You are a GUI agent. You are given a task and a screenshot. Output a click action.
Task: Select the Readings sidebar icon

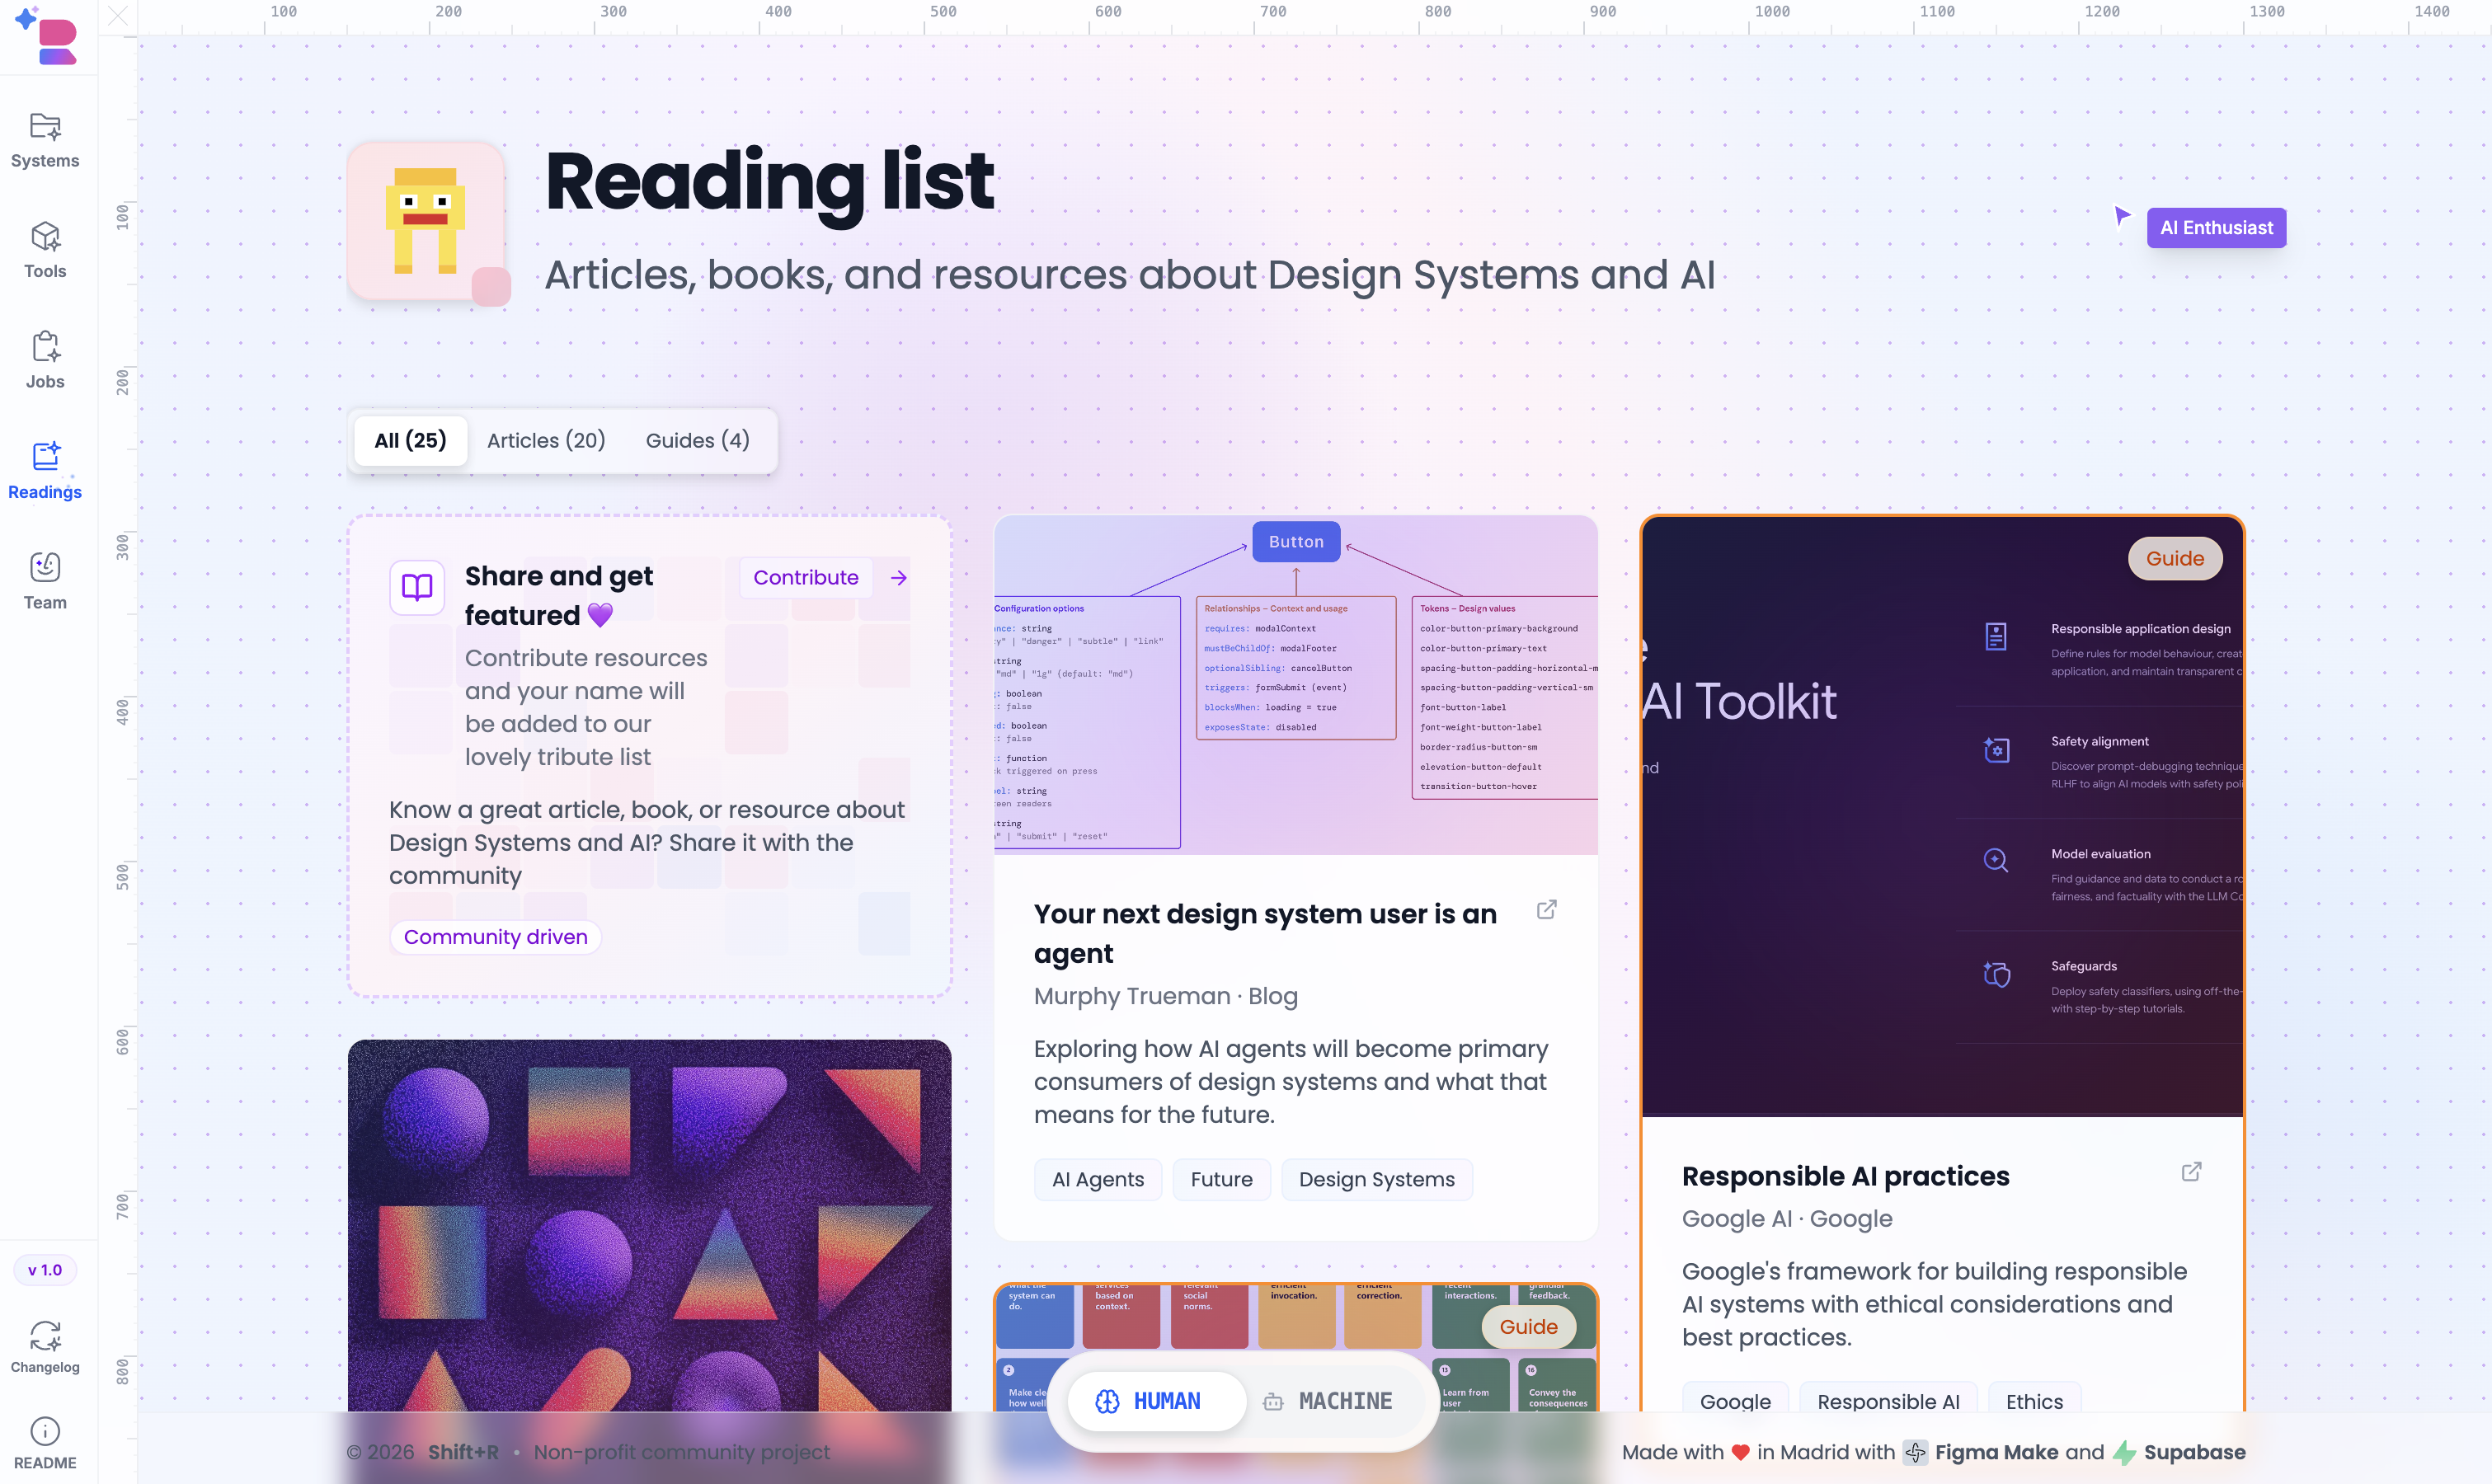tap(45, 470)
